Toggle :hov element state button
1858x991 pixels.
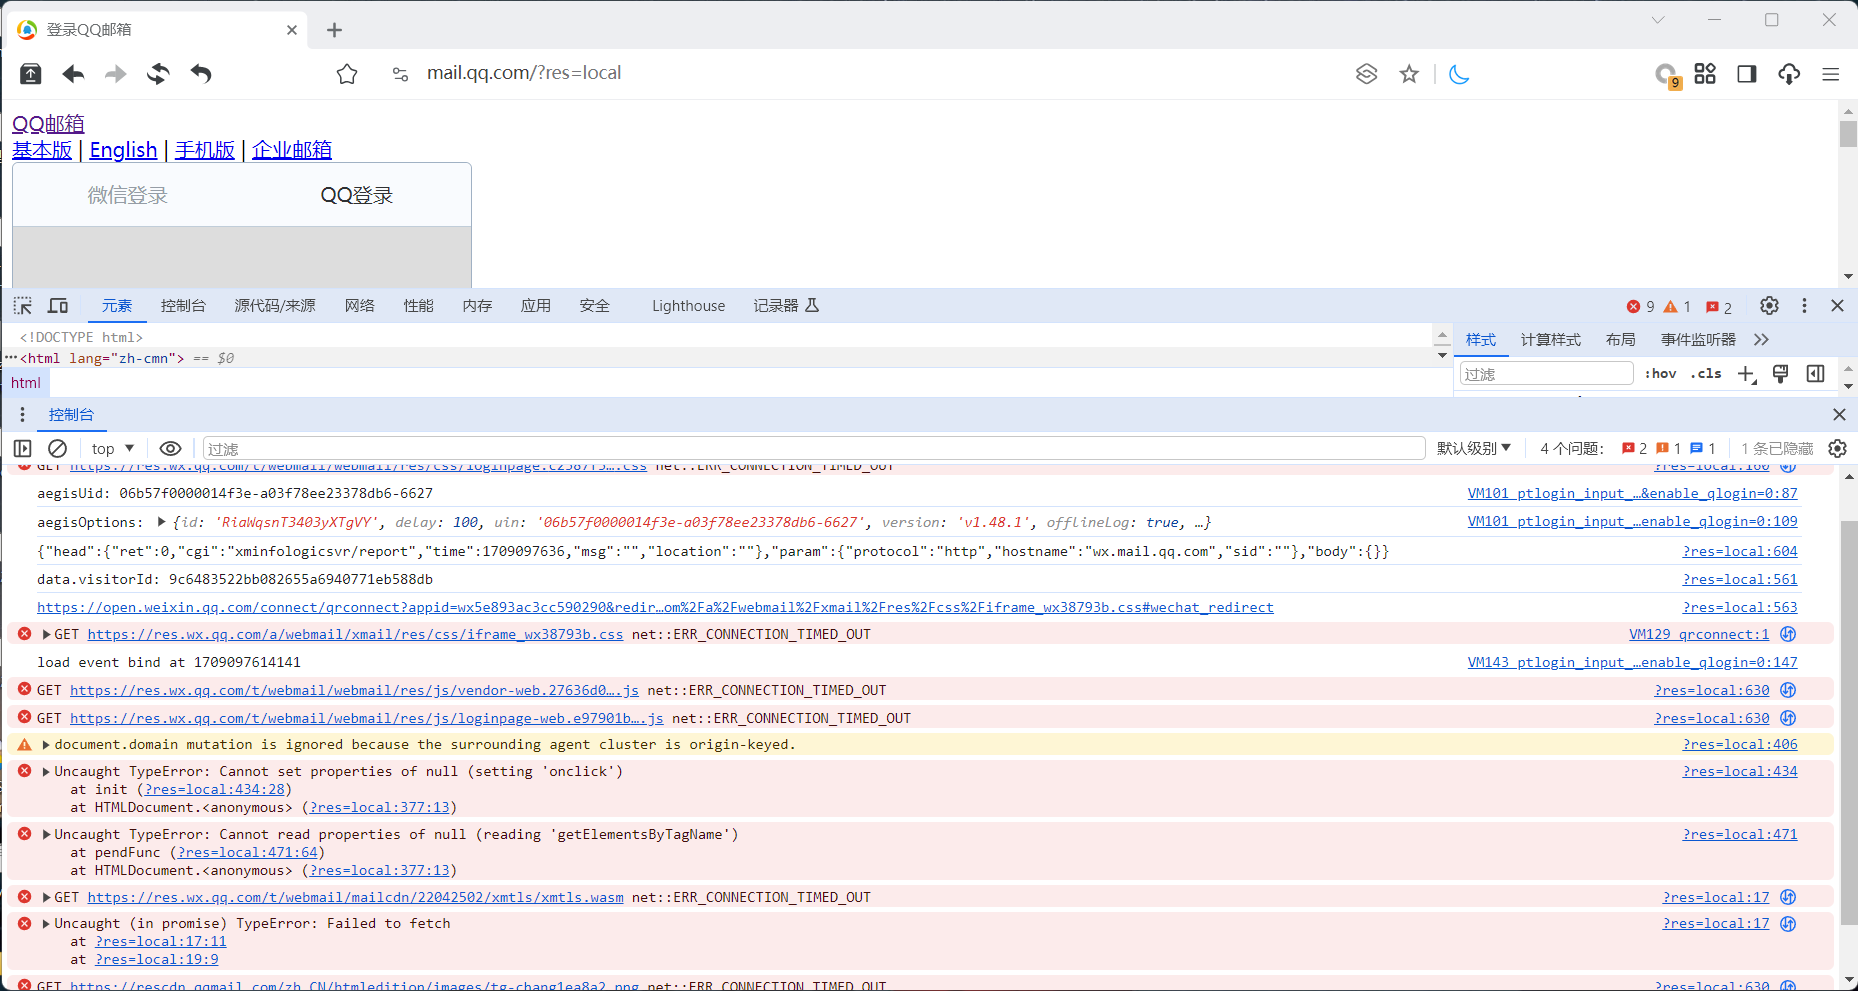point(1661,374)
